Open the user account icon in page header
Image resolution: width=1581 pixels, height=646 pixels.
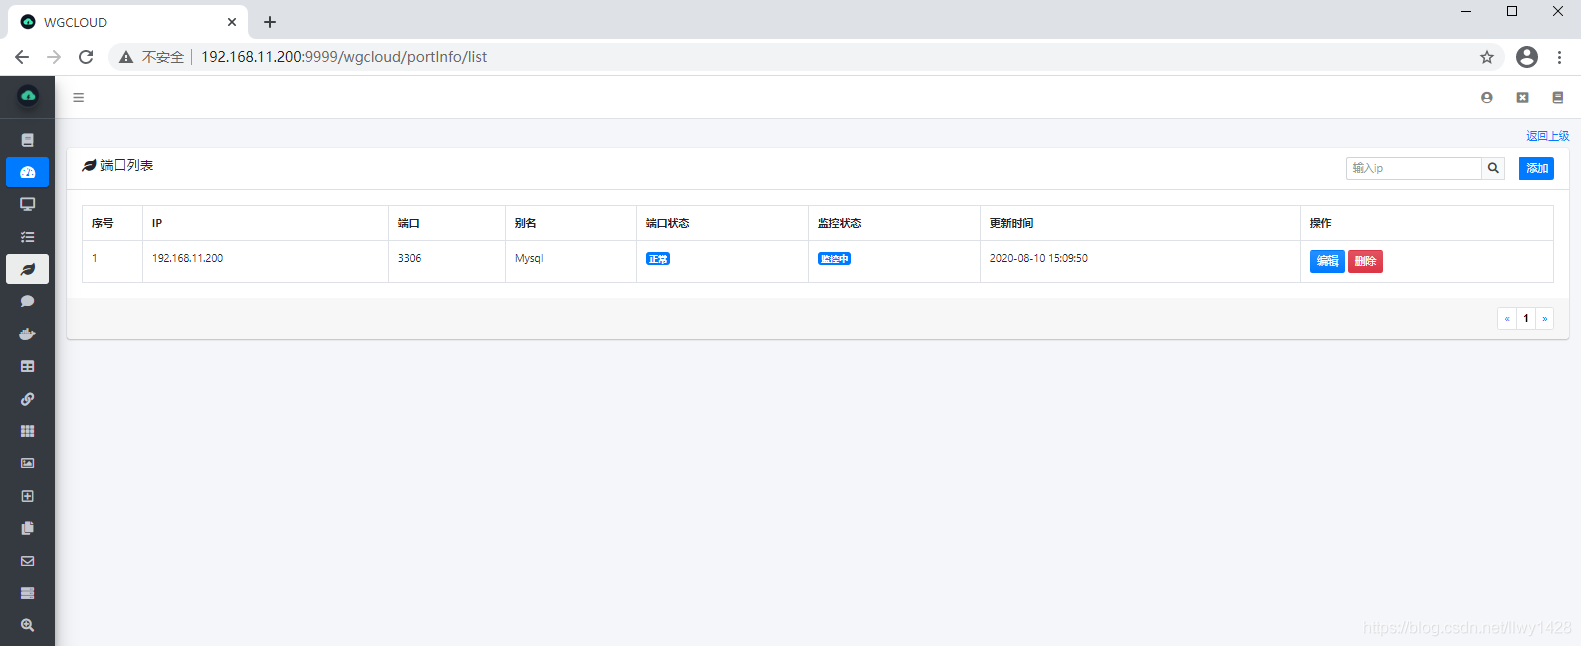(x=1487, y=98)
